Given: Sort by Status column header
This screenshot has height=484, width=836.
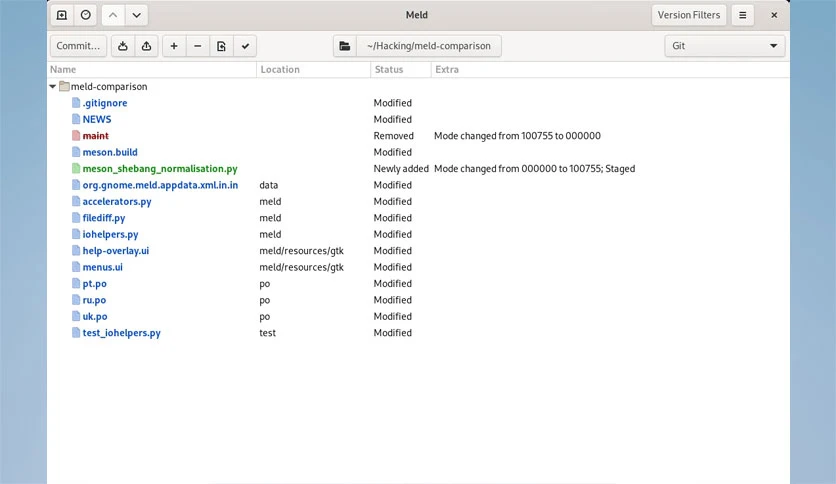Looking at the screenshot, I should coord(401,69).
